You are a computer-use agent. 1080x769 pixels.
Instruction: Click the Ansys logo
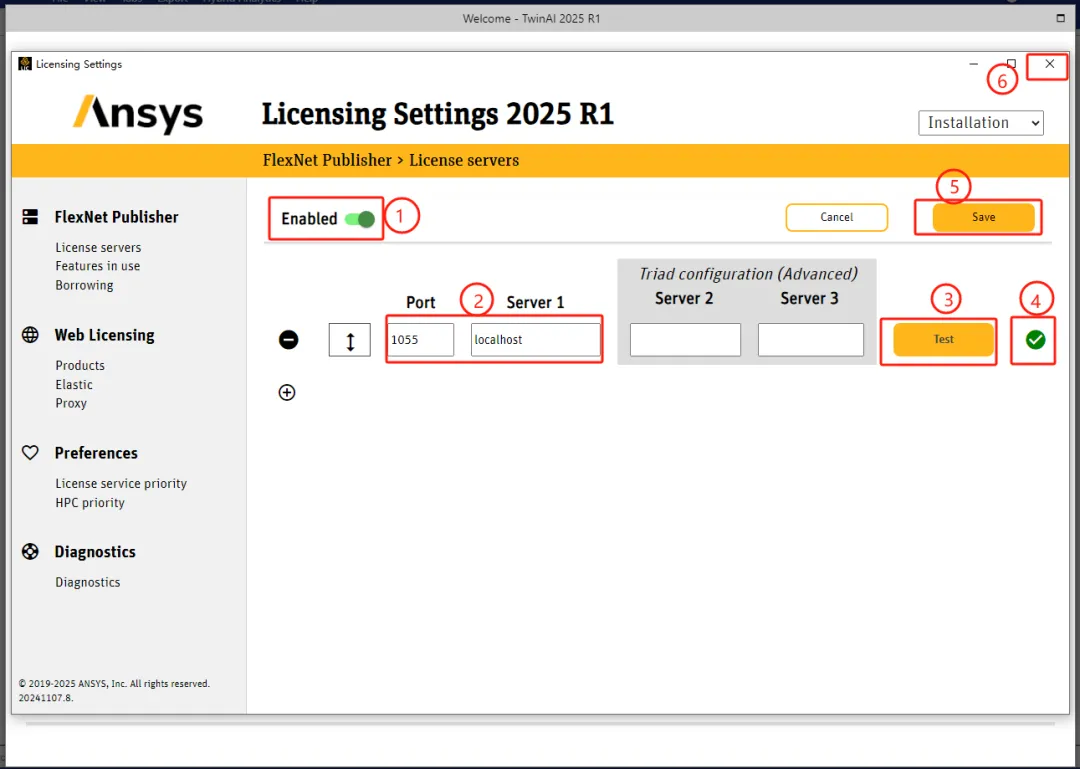(x=138, y=114)
